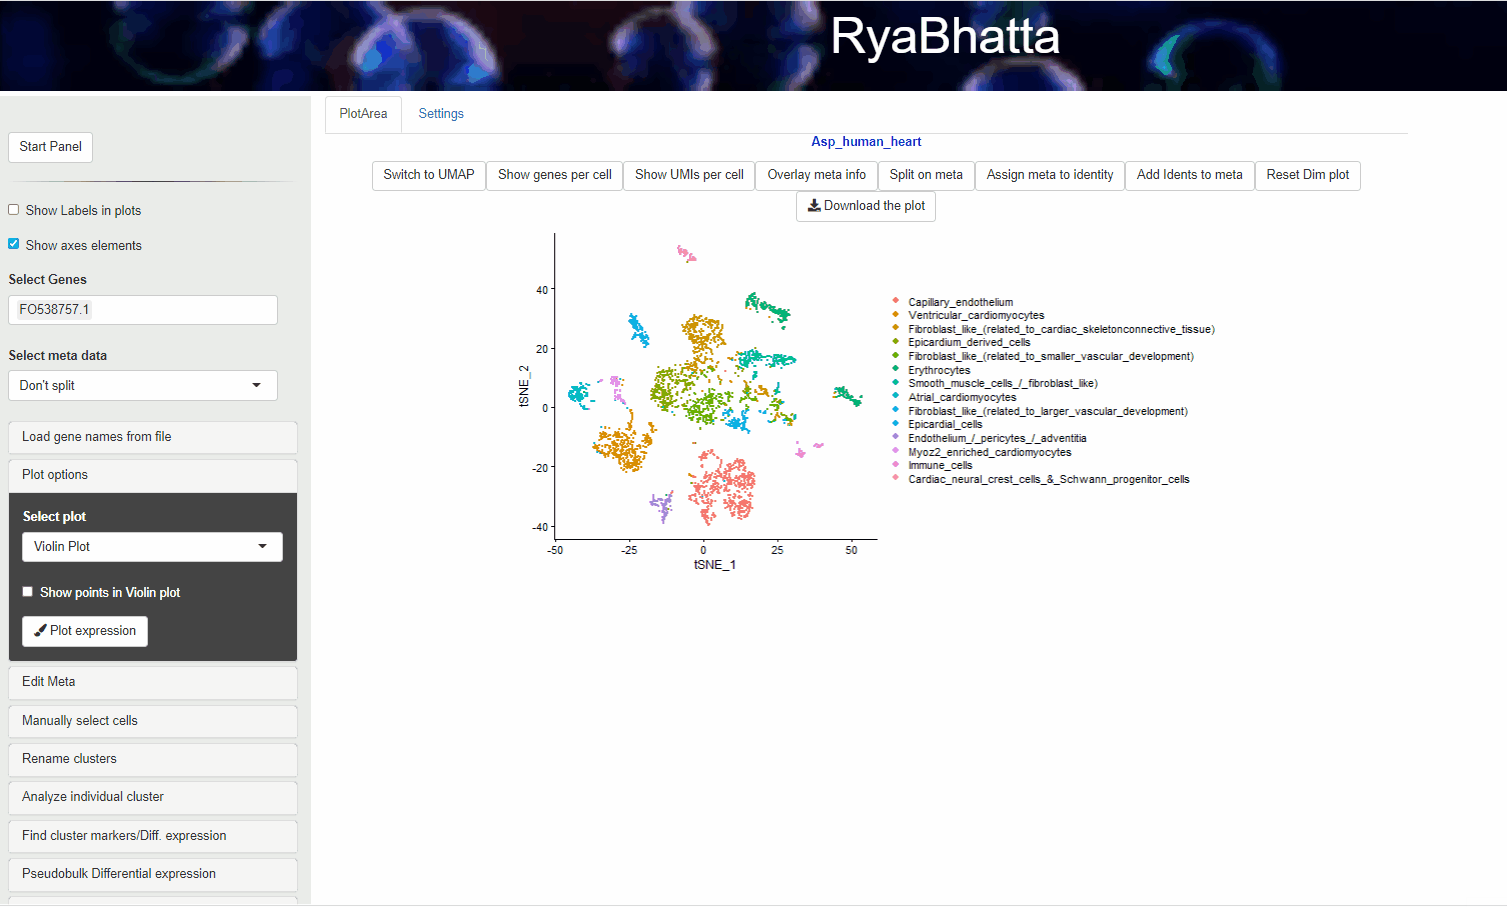
Task: Open the Violin Plot selection dropdown
Action: click(152, 547)
